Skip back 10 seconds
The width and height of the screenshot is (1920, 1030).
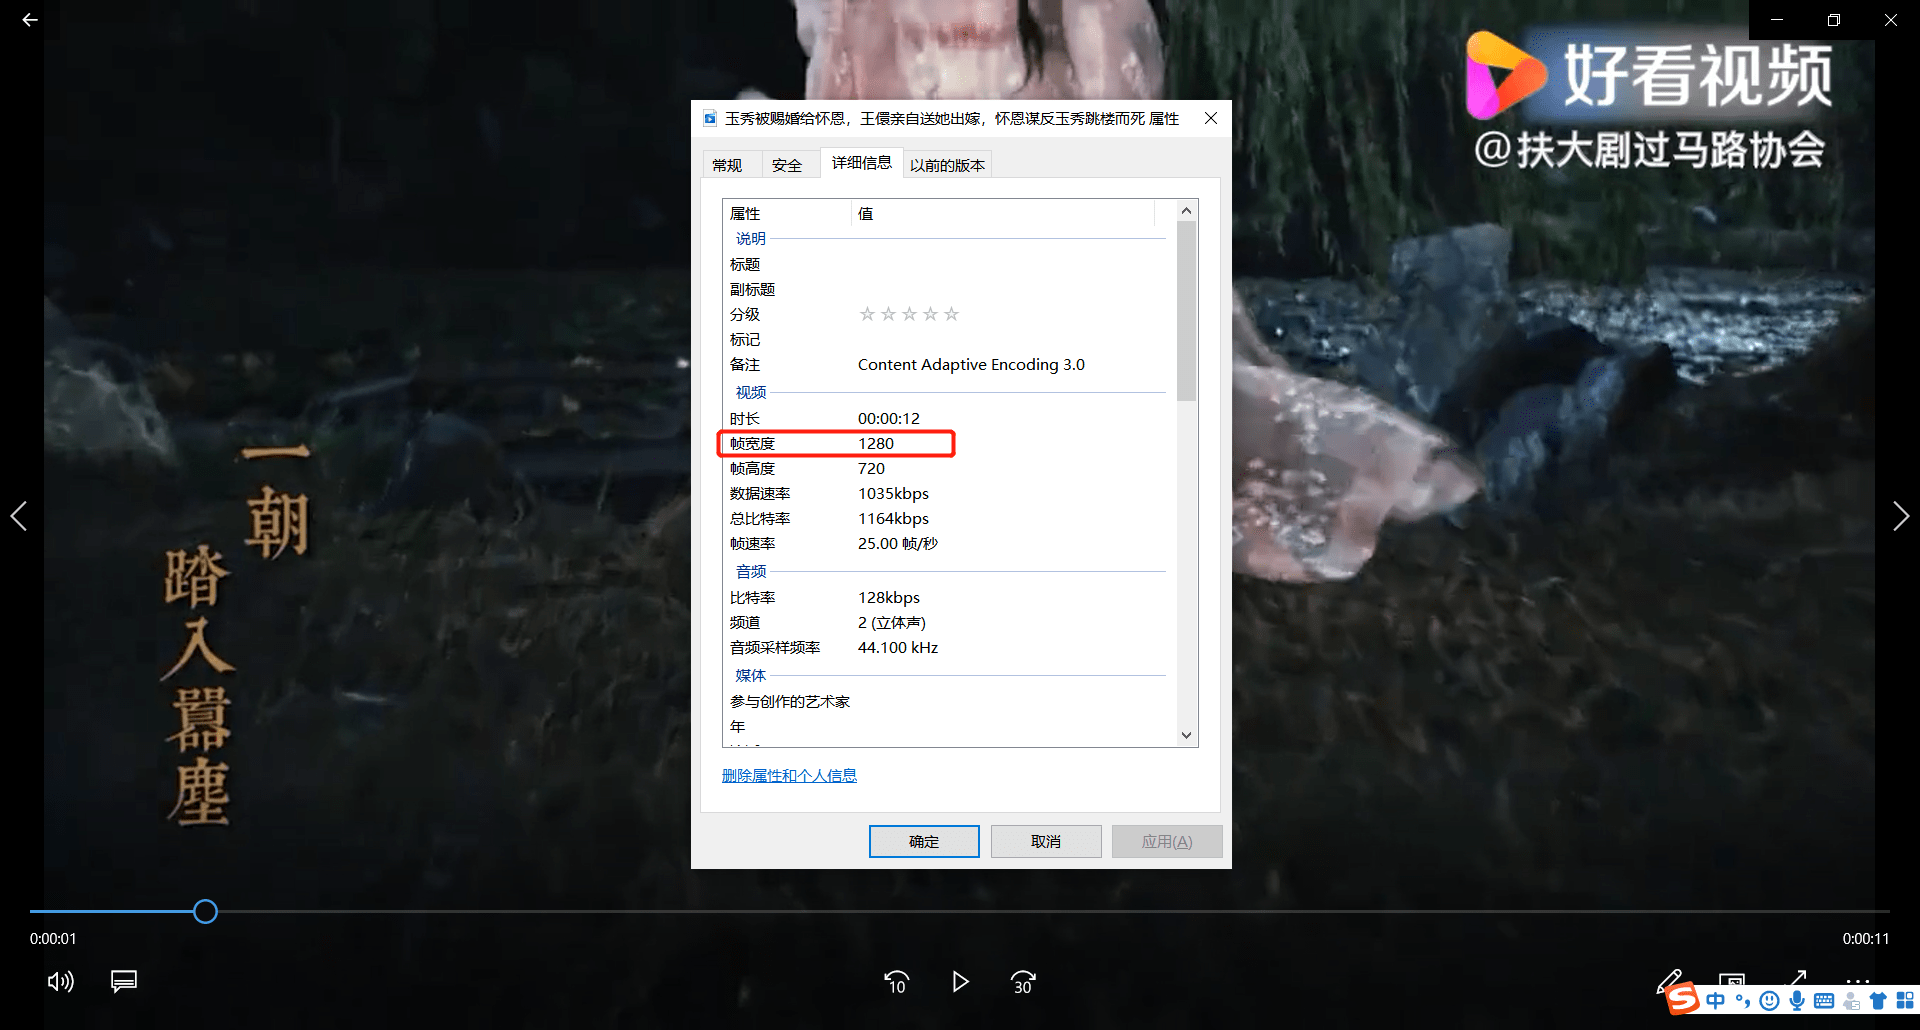point(897,982)
